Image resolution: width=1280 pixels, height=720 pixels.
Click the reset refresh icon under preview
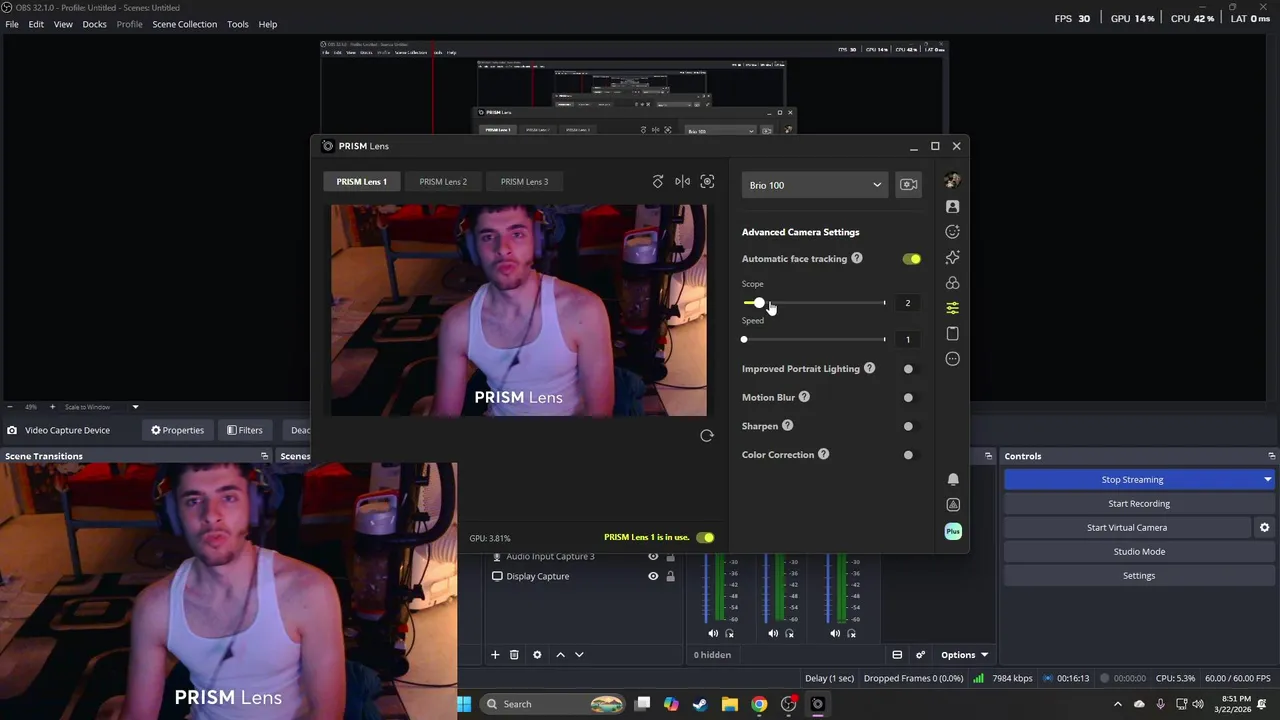coord(707,436)
